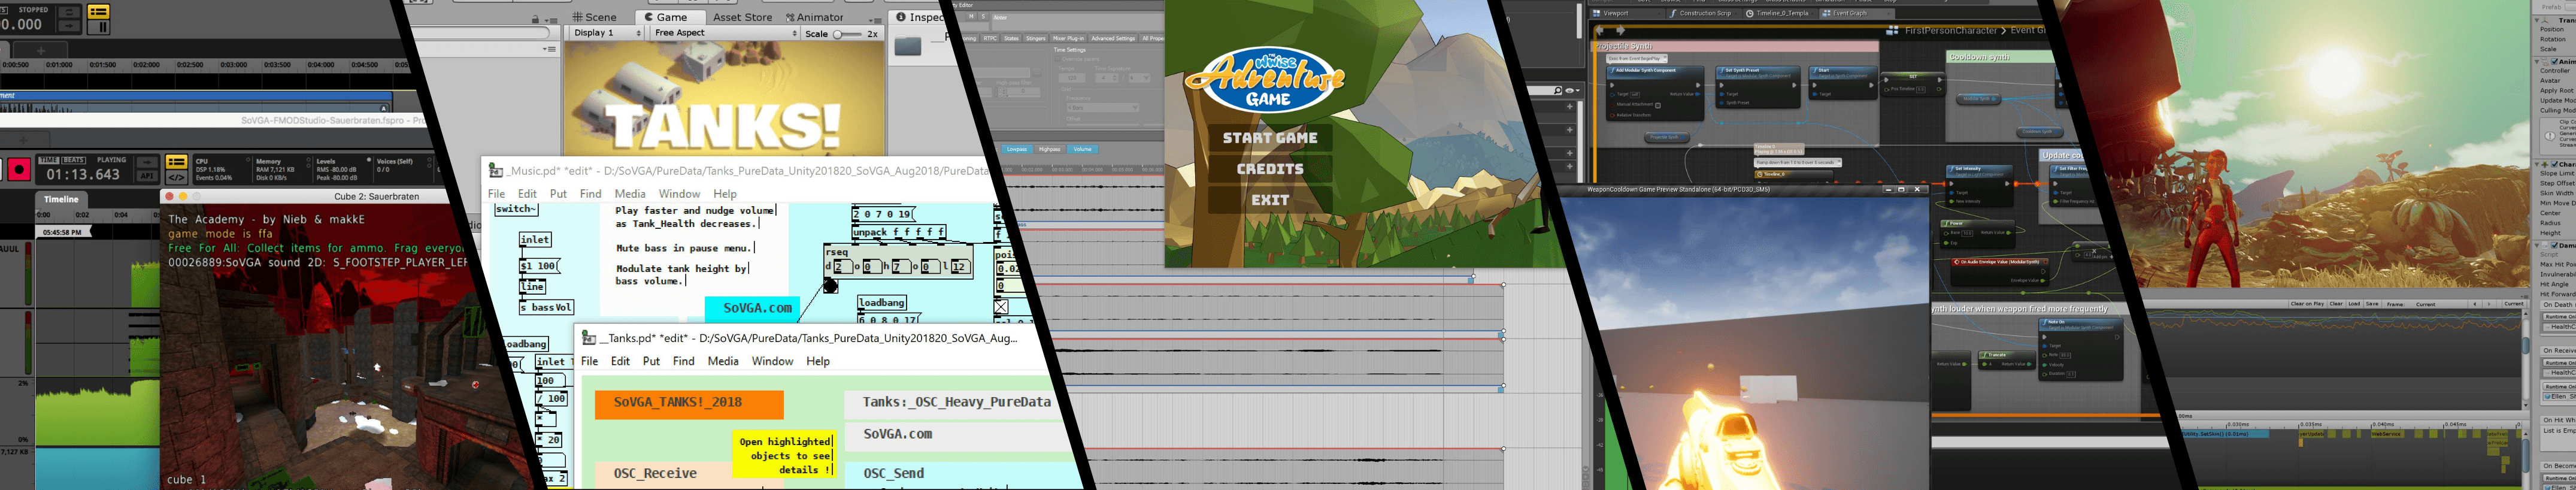Click the lock icon left of Scene tab
The image size is (2576, 490).
pos(535,19)
